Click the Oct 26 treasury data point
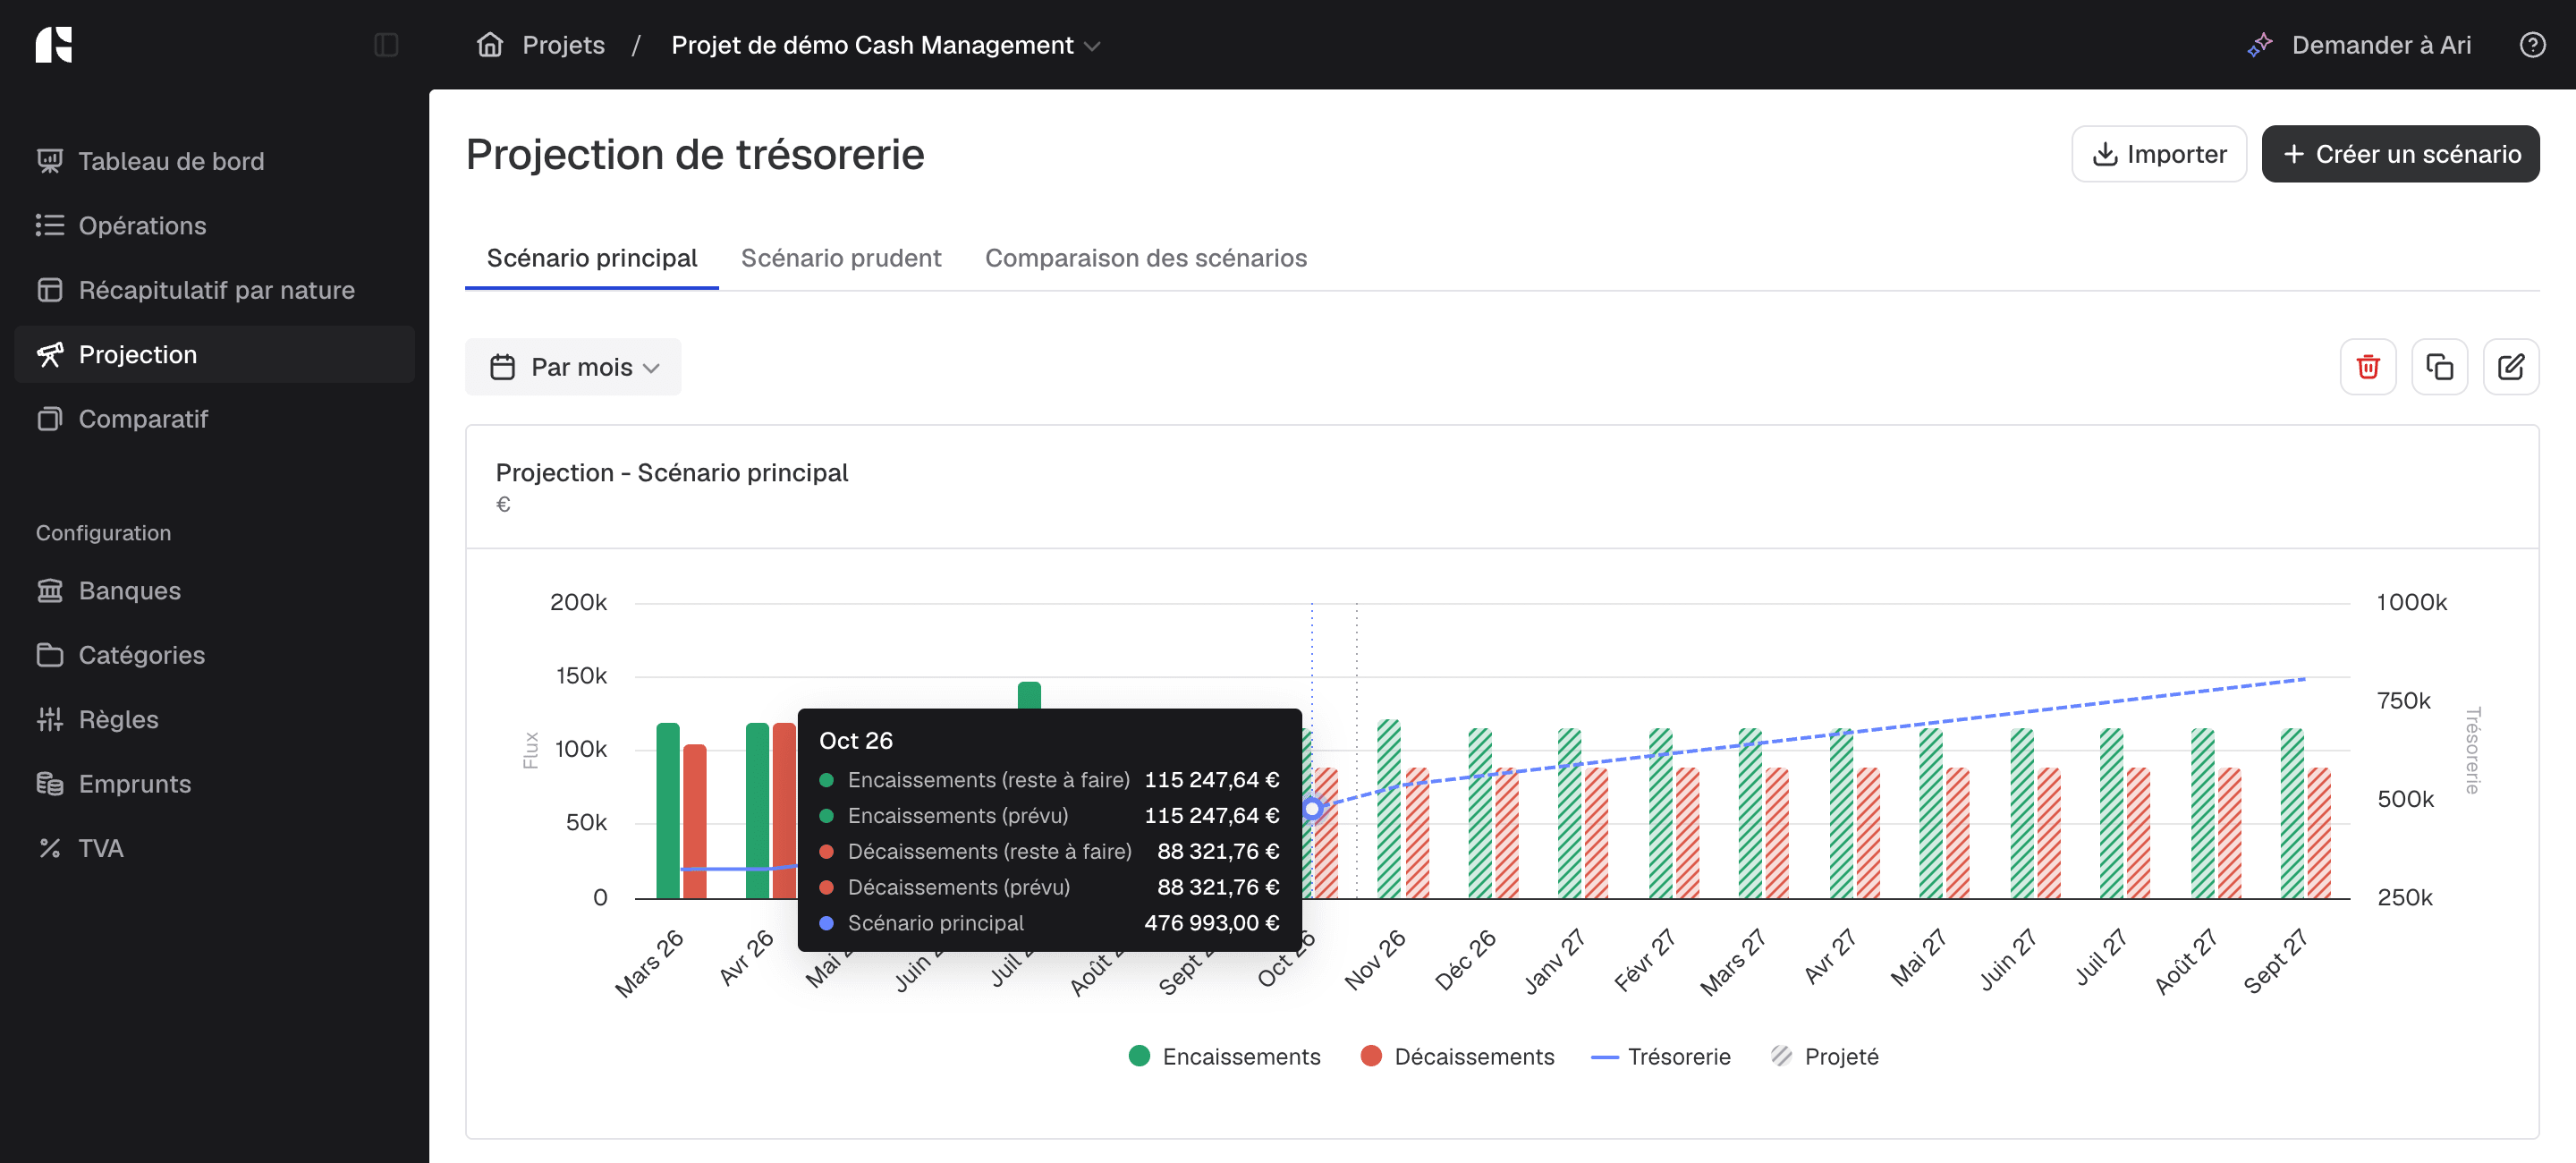This screenshot has height=1163, width=2576. (x=1312, y=809)
